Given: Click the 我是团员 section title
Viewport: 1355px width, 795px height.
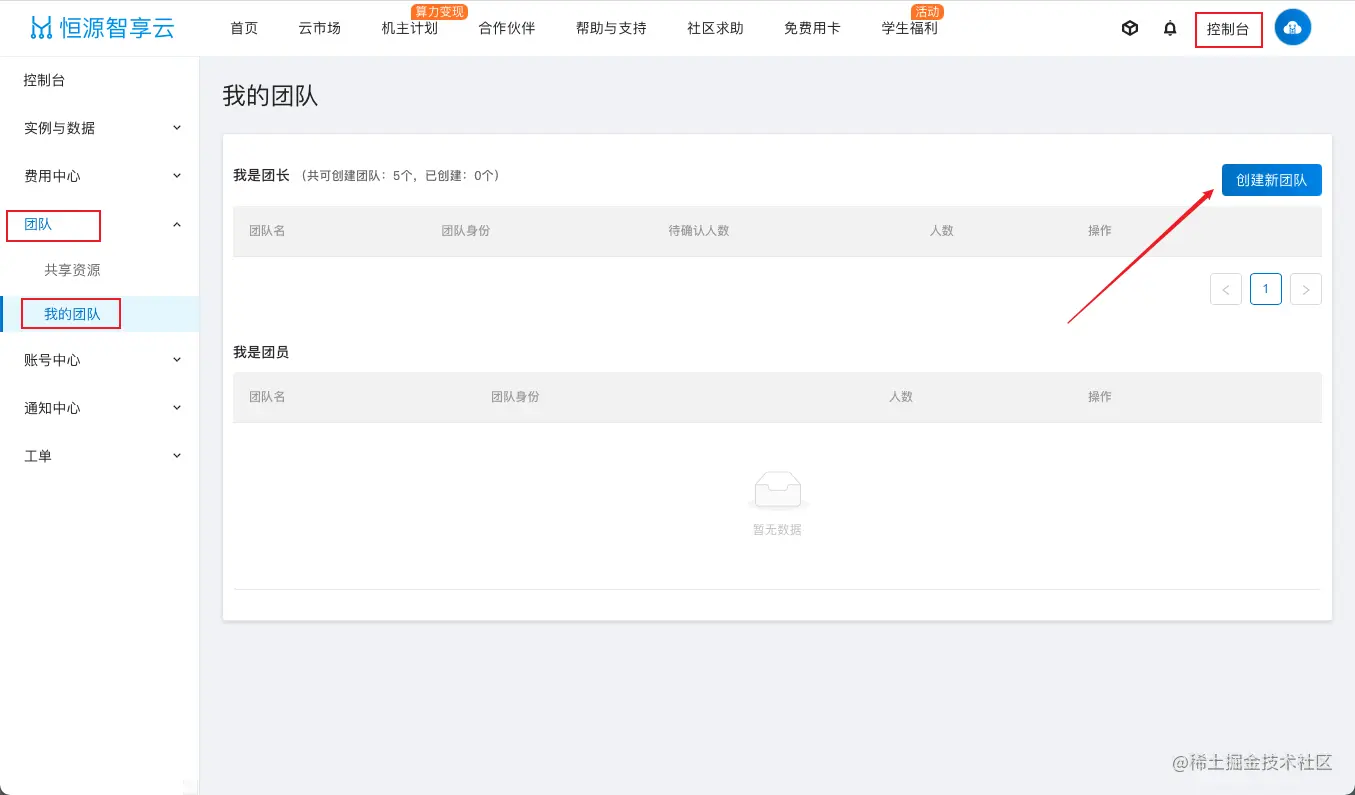Looking at the screenshot, I should [261, 352].
